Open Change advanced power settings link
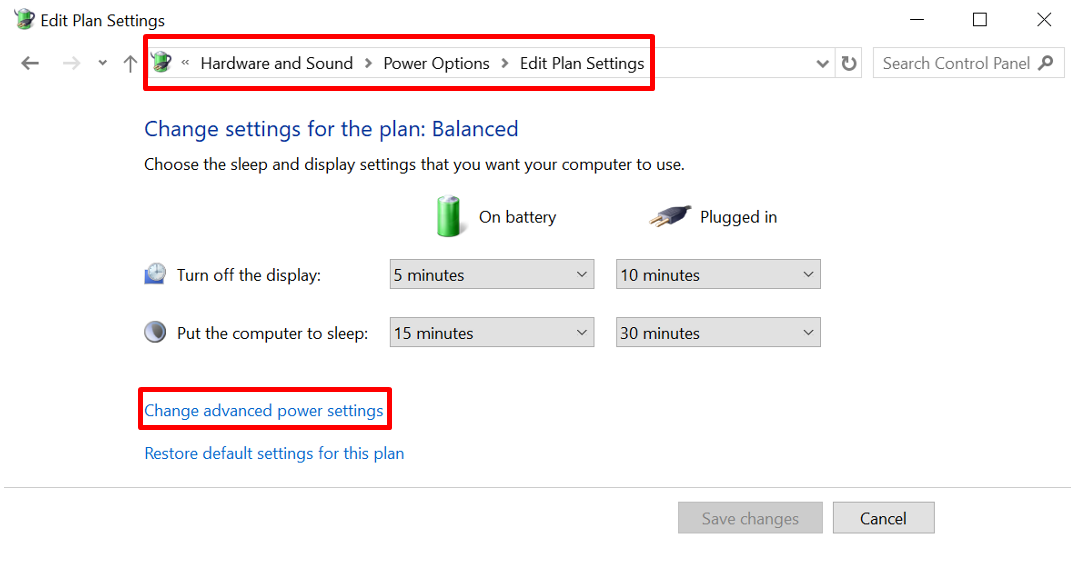The image size is (1071, 572). 264,410
